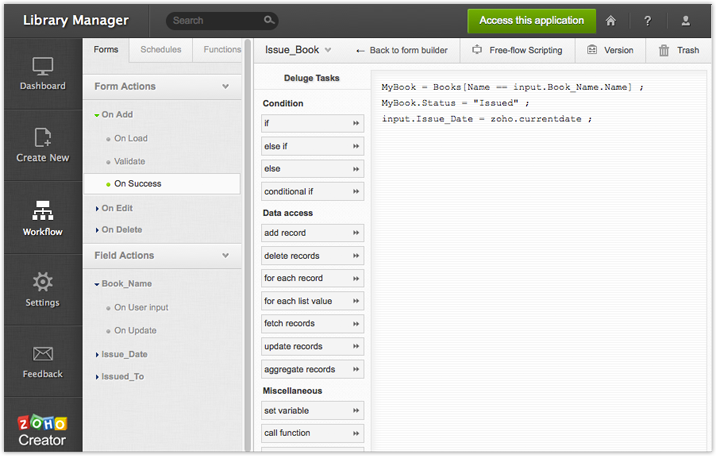The height and width of the screenshot is (458, 718).
Task: Open the user profile icon
Action: point(685,20)
